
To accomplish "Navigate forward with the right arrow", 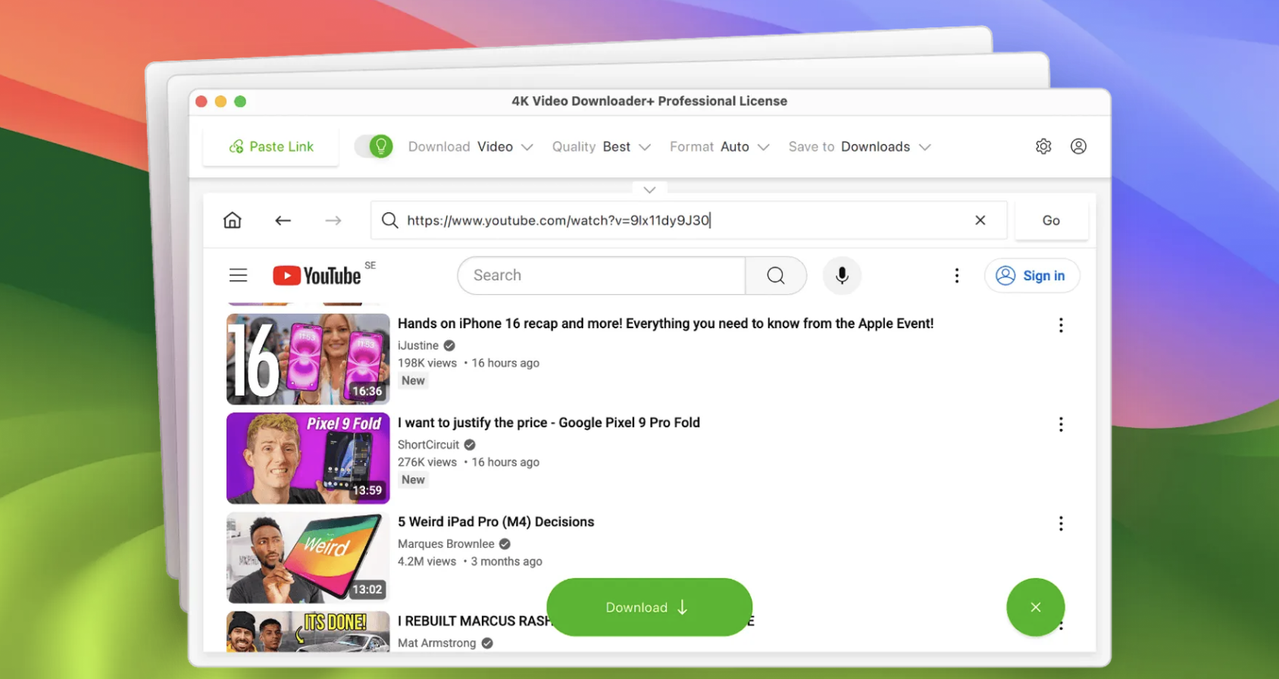I will coord(333,220).
